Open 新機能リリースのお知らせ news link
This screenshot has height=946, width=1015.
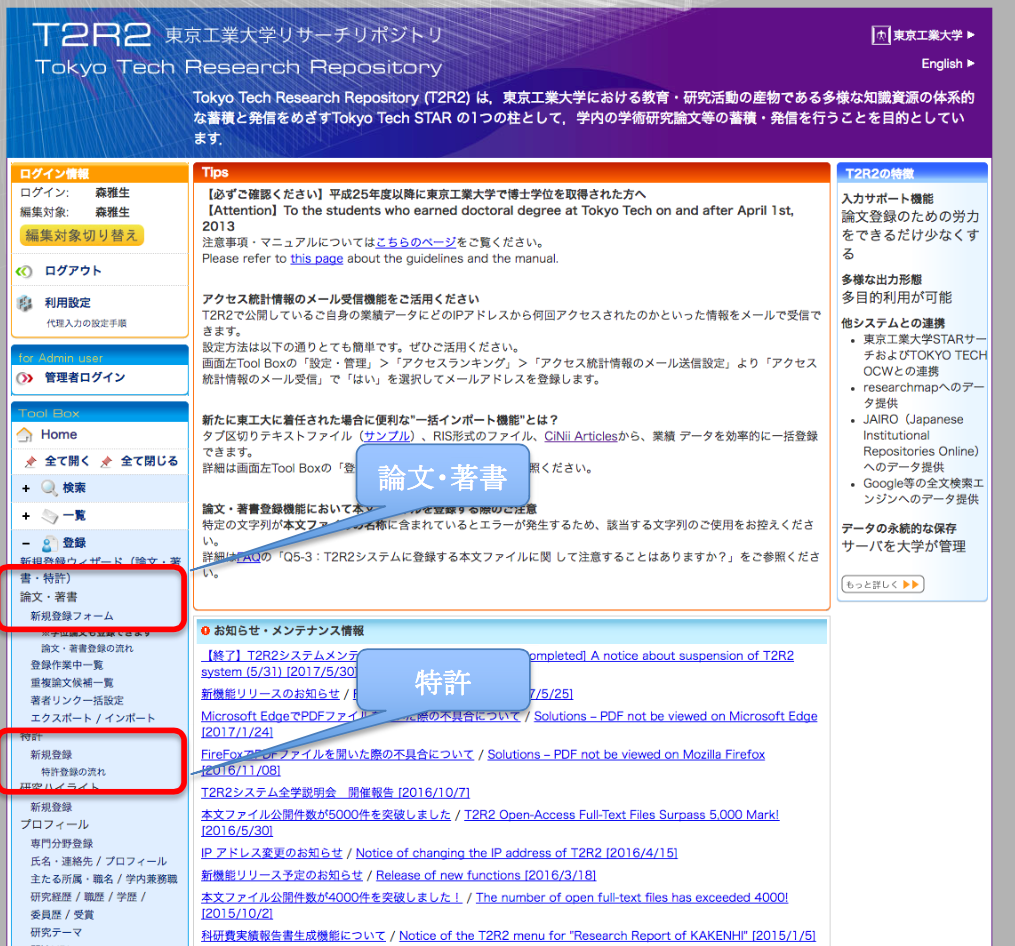click(x=270, y=694)
